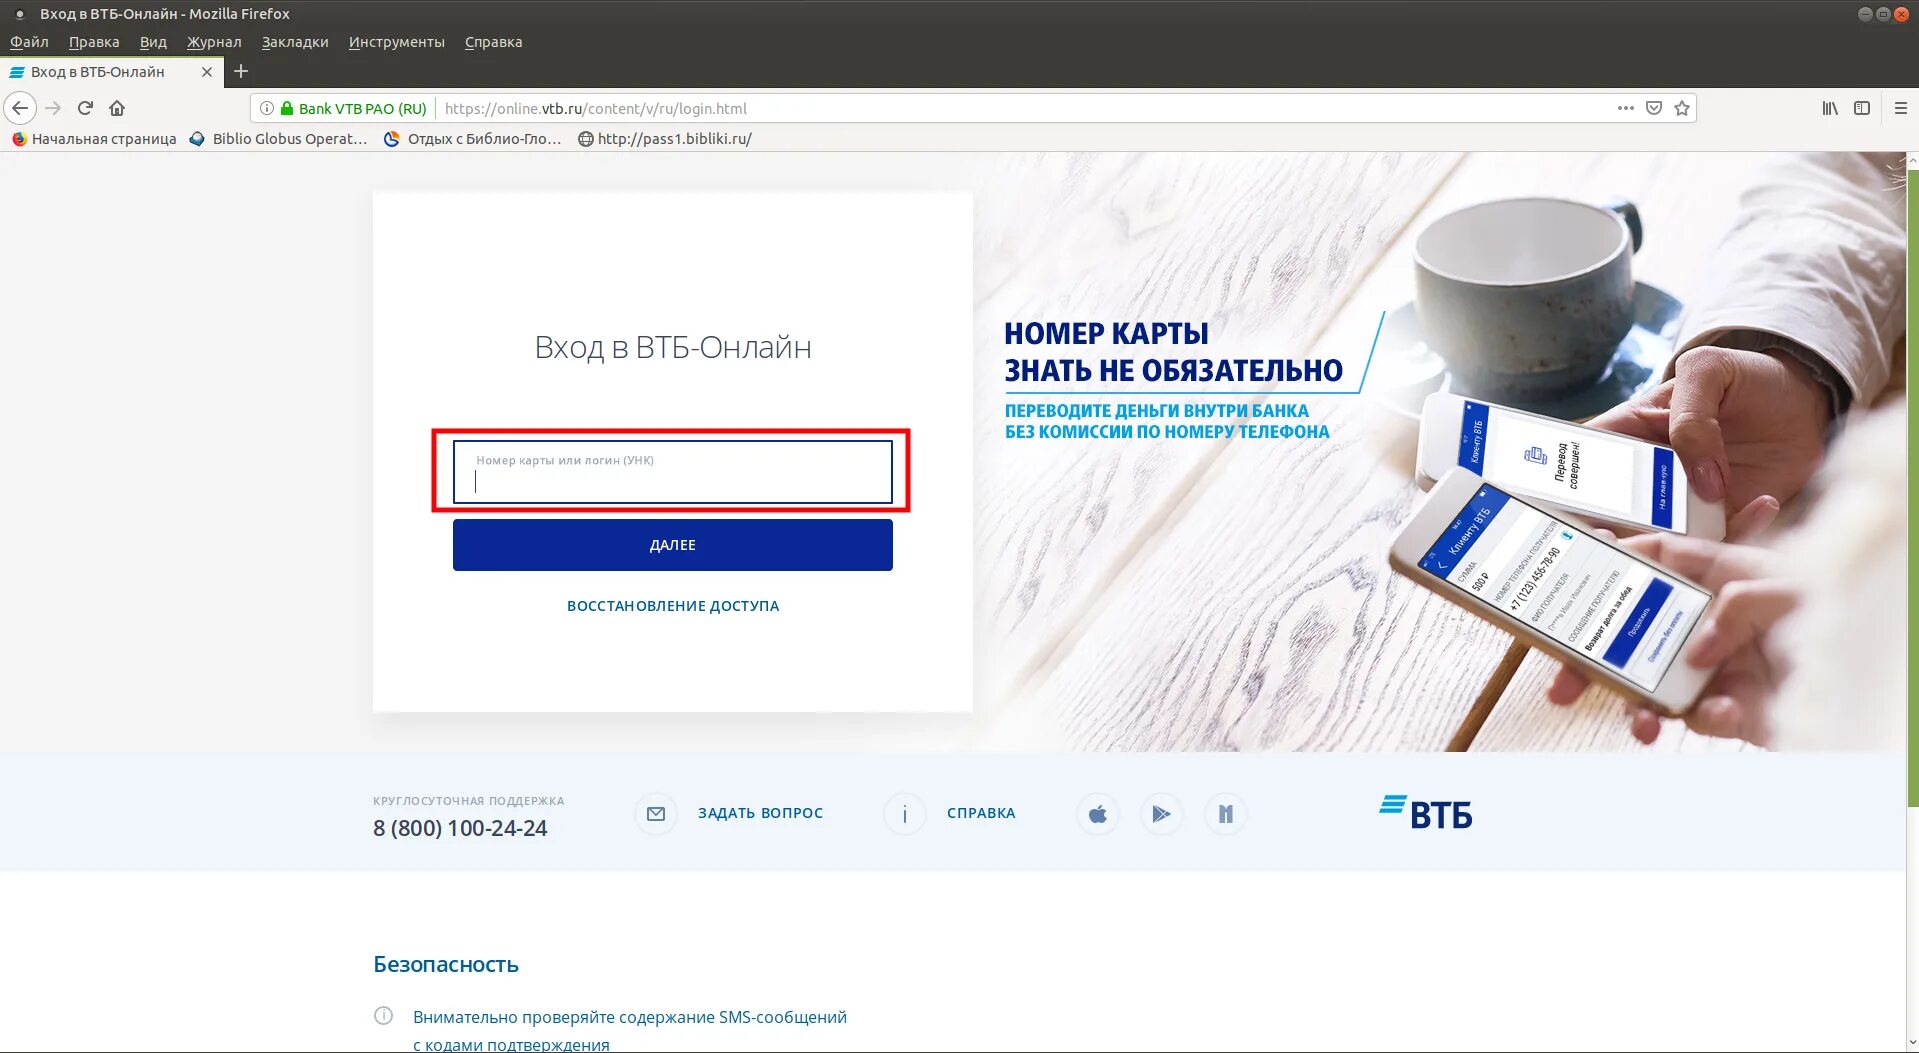Open the Журнал menu
The height and width of the screenshot is (1053, 1919).
(214, 42)
